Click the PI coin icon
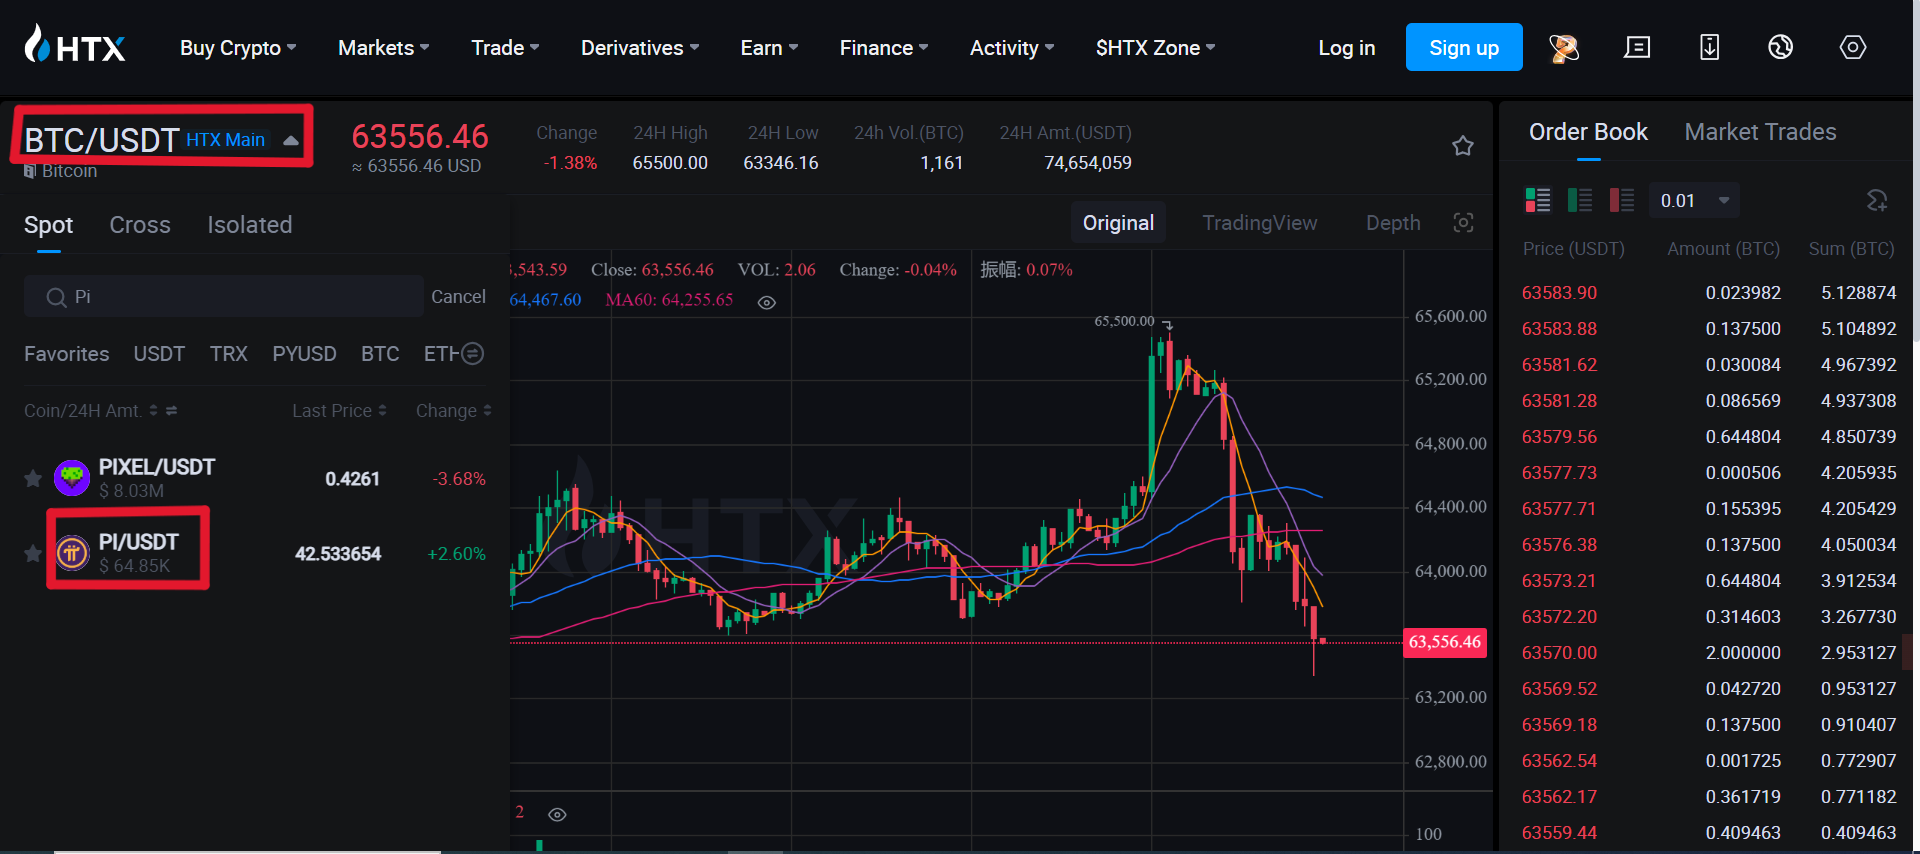1920x854 pixels. [x=72, y=552]
